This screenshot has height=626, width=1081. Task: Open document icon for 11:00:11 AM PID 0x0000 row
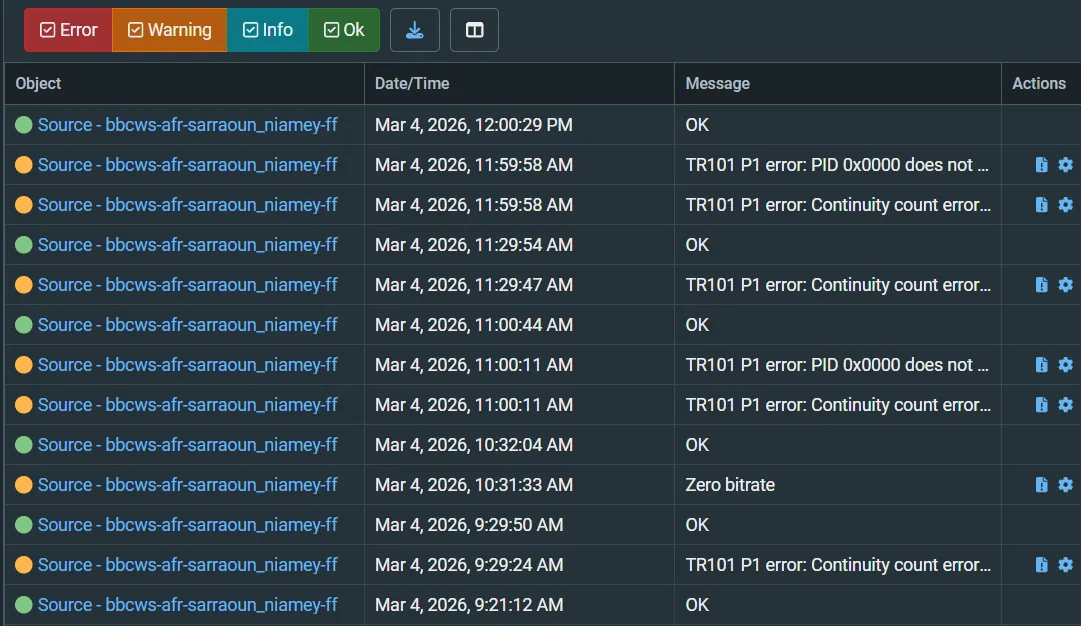tap(1041, 365)
